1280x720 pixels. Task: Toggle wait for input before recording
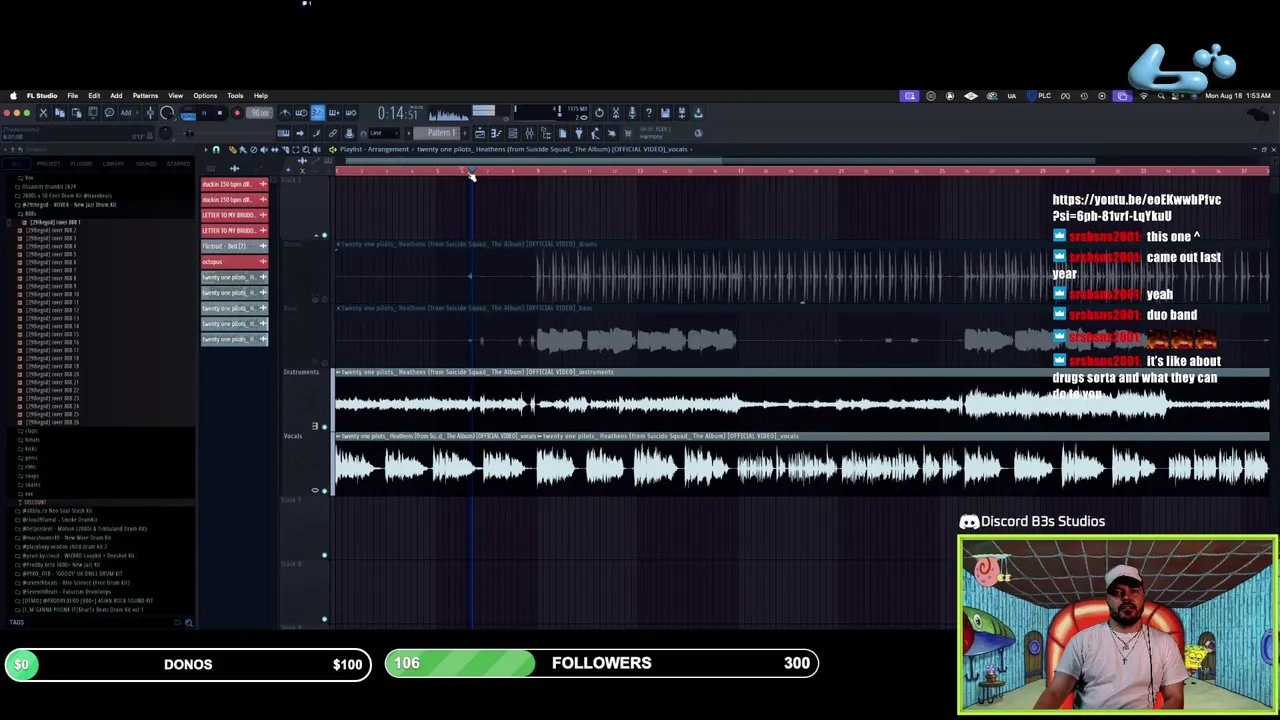pos(301,113)
